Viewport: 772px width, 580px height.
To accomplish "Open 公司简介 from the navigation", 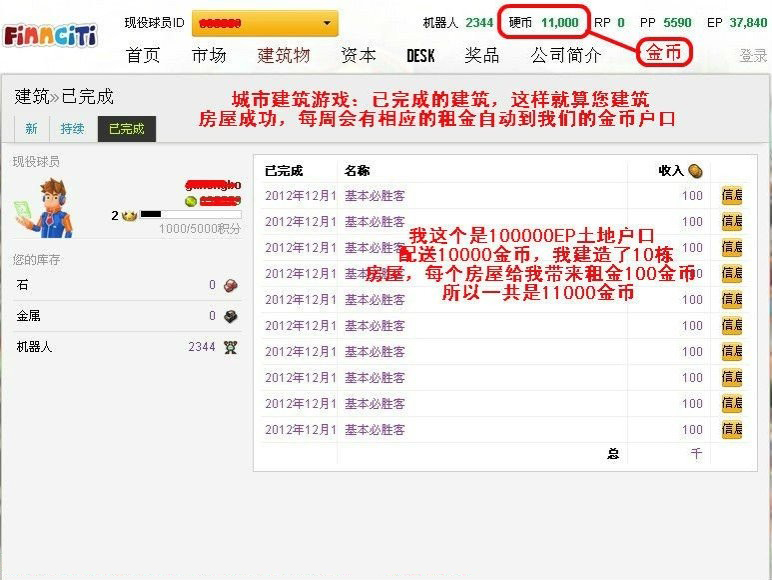I will (566, 56).
